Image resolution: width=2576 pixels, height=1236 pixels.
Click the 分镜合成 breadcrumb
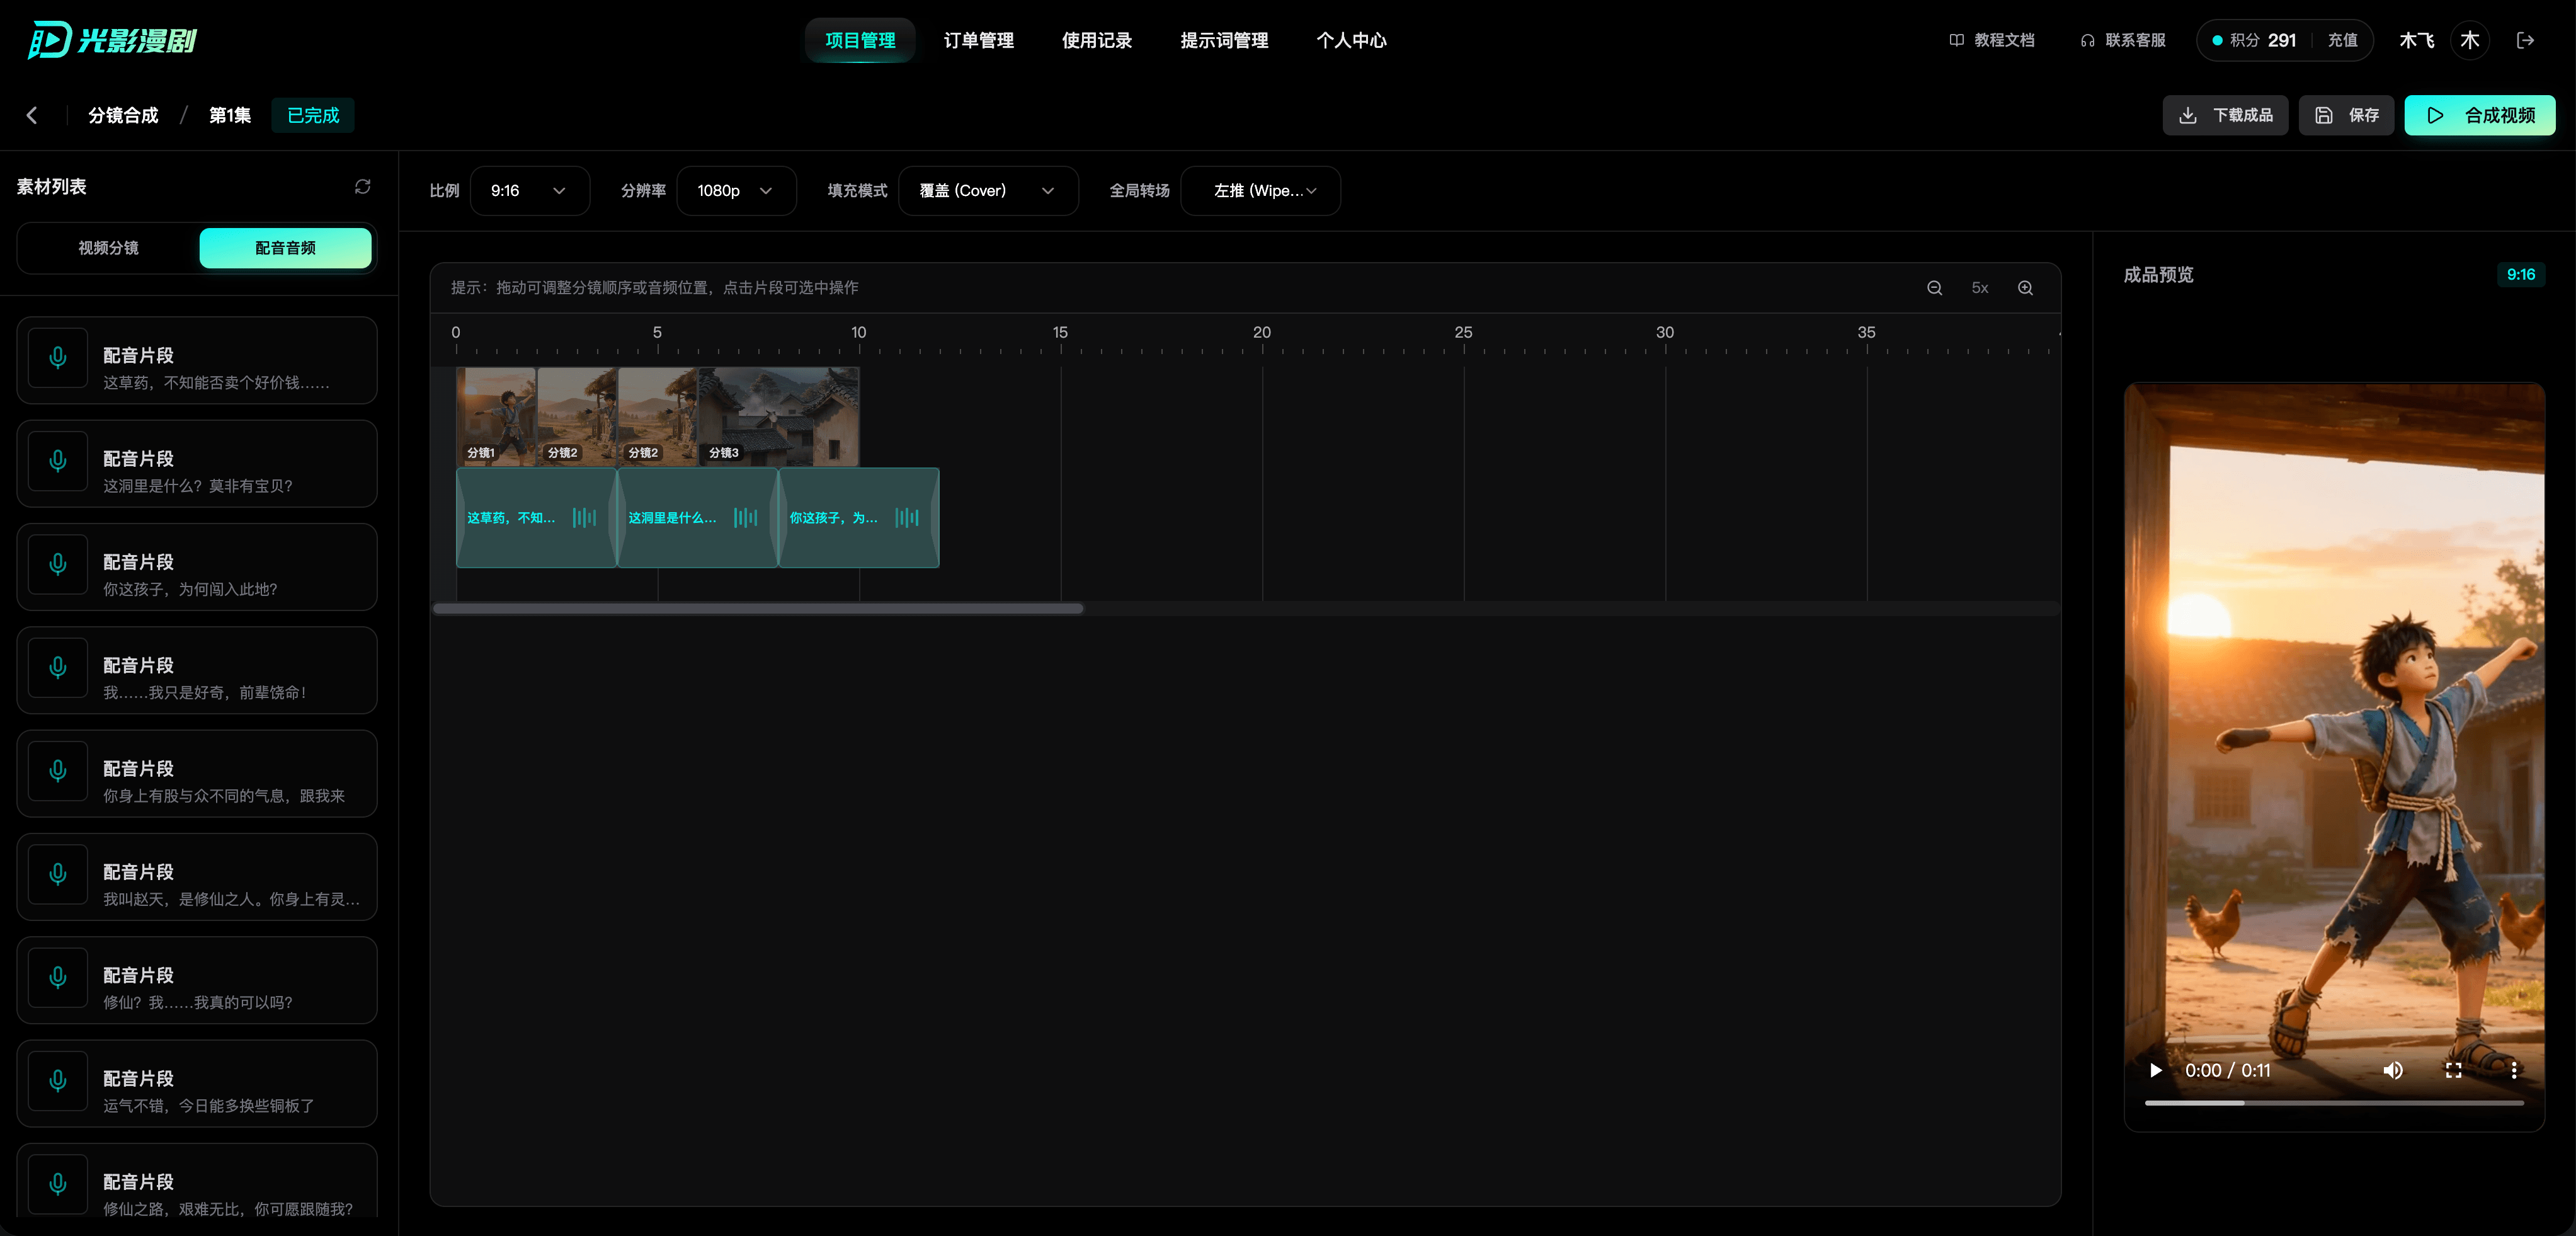(123, 115)
